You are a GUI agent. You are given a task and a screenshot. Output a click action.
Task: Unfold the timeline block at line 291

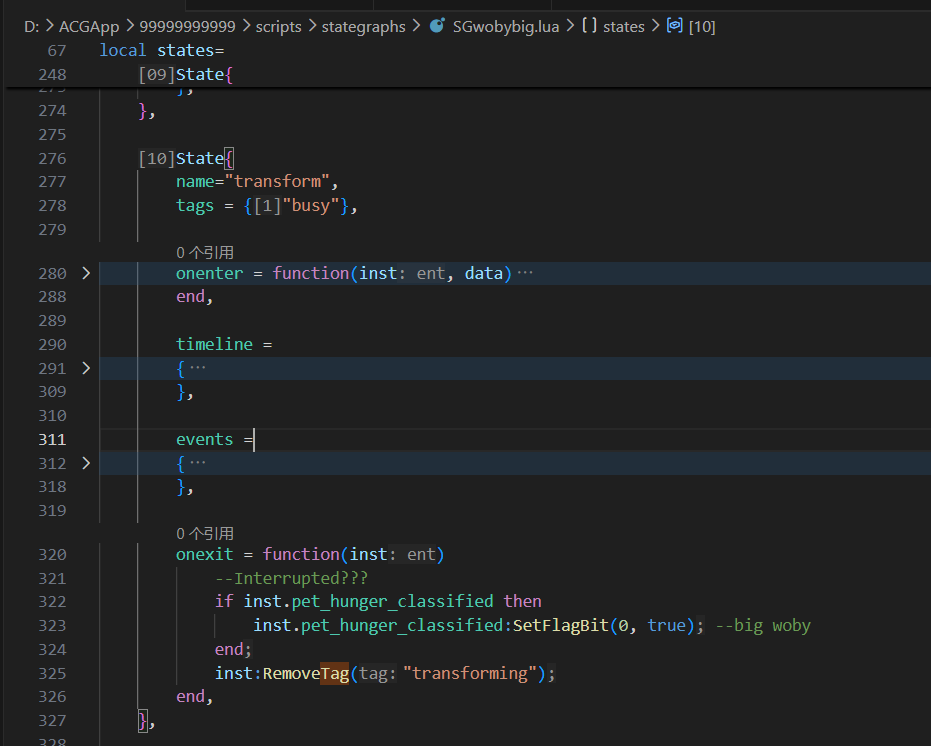coord(86,368)
